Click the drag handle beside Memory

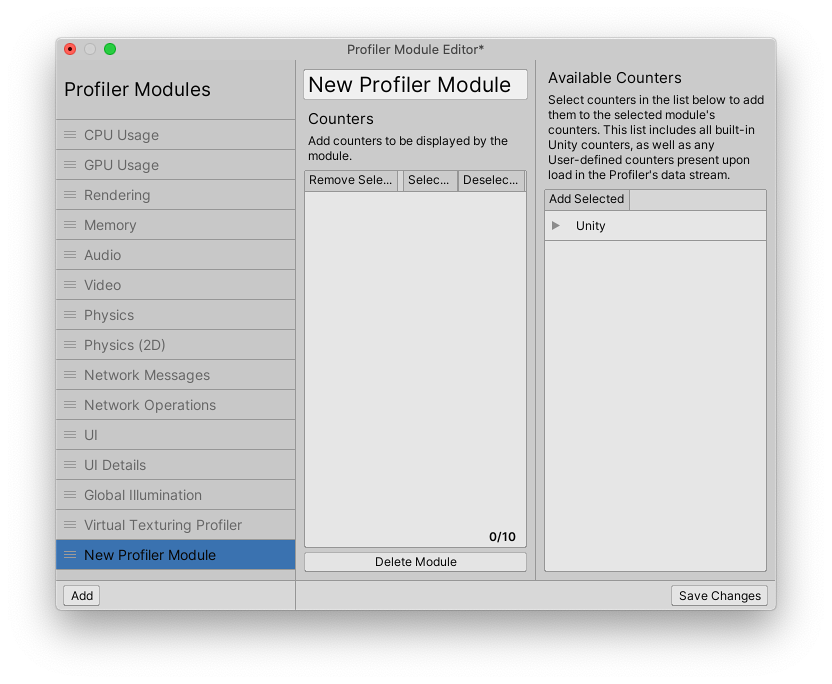pos(69,225)
